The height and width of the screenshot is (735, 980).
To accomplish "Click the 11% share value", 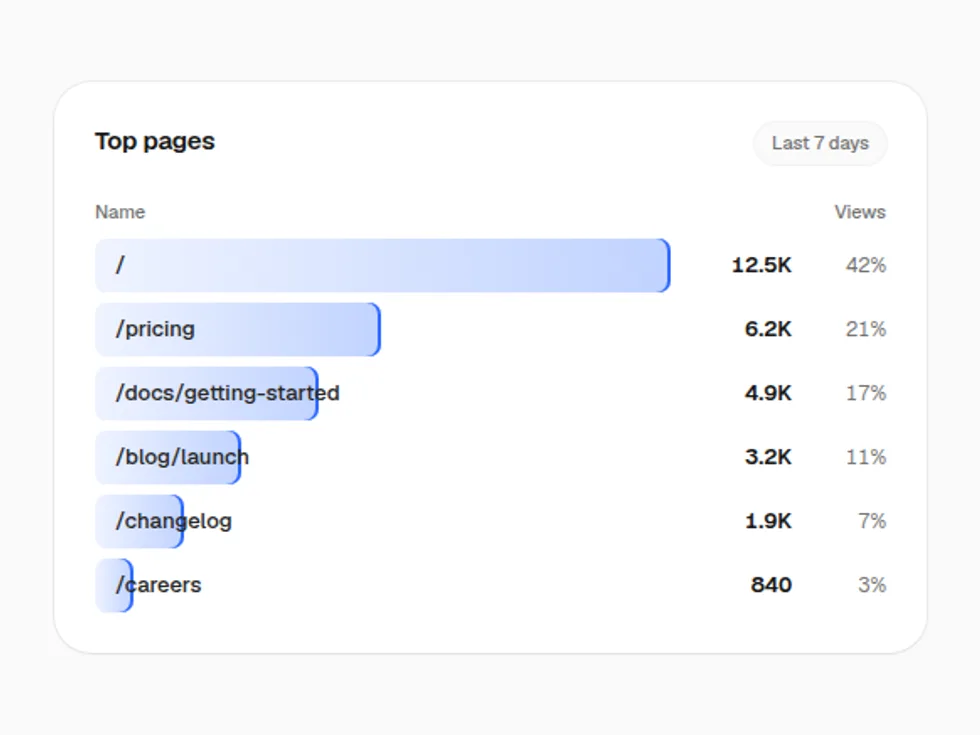I will coord(866,457).
